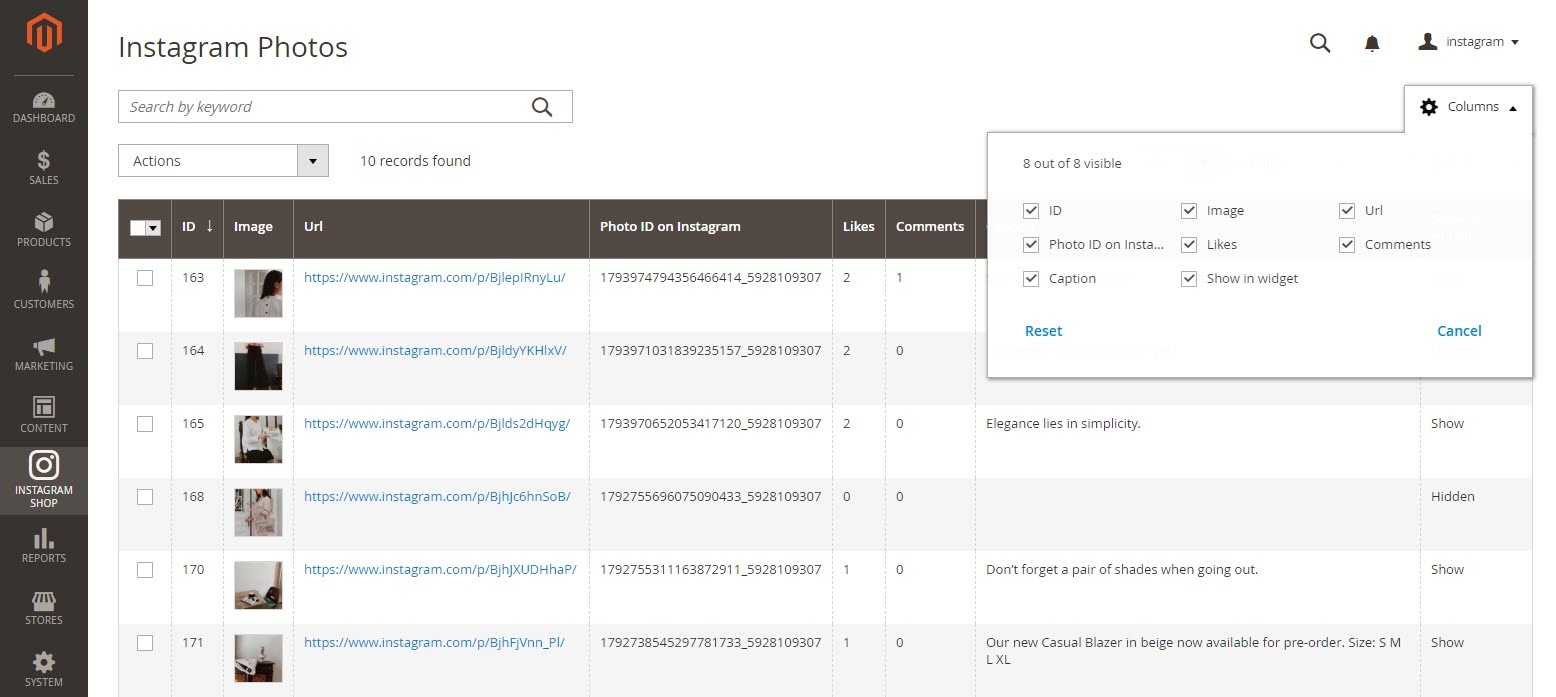Screen dimensions: 1556x697
Task: Click the Reset link in Columns panel
Action: point(1043,331)
